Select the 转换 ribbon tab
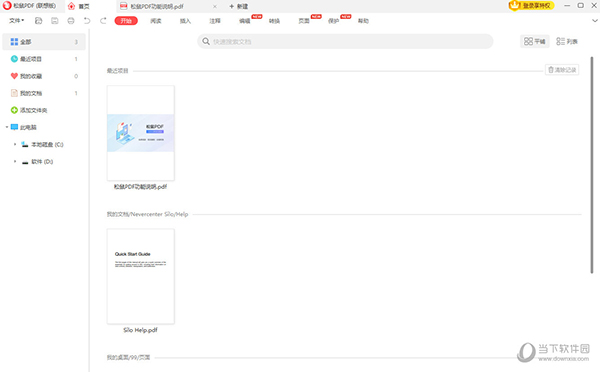Viewport: 600px width, 372px height. [274, 21]
